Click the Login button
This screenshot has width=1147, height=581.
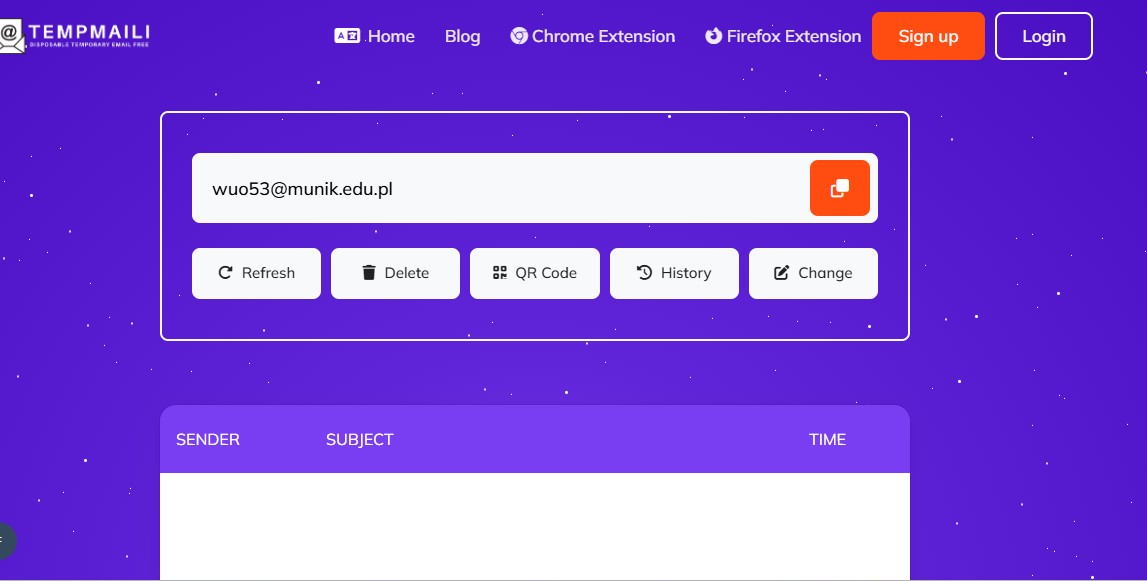[x=1043, y=36]
